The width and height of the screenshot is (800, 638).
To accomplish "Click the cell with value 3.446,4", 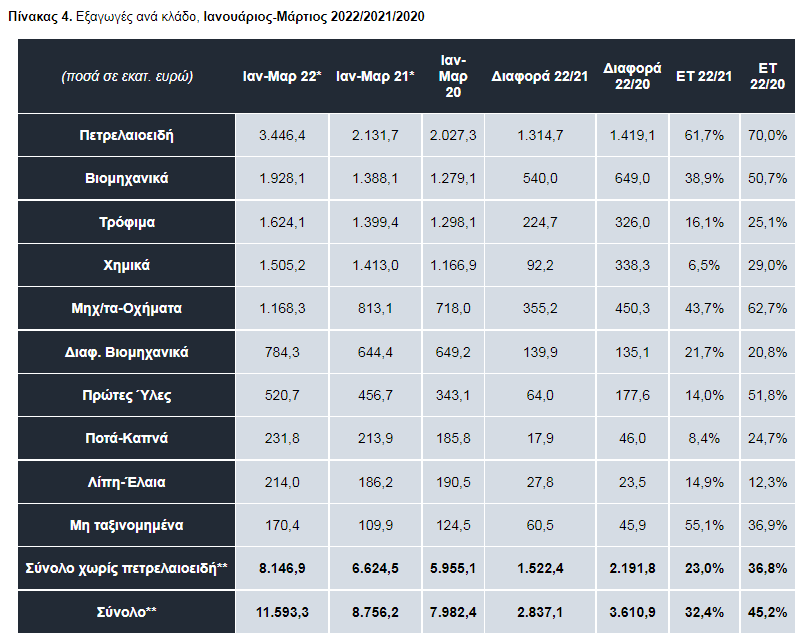I will point(281,135).
